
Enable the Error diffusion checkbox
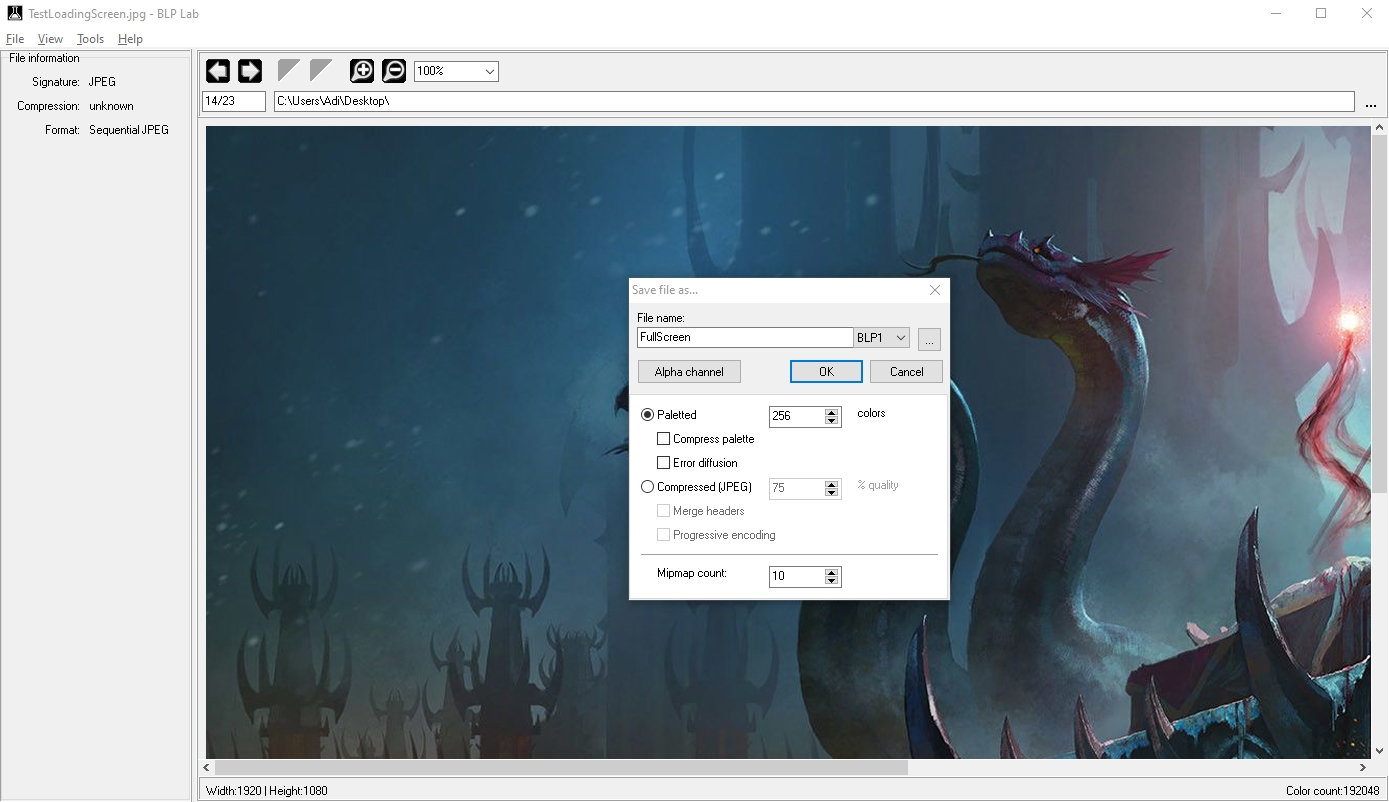tap(663, 463)
